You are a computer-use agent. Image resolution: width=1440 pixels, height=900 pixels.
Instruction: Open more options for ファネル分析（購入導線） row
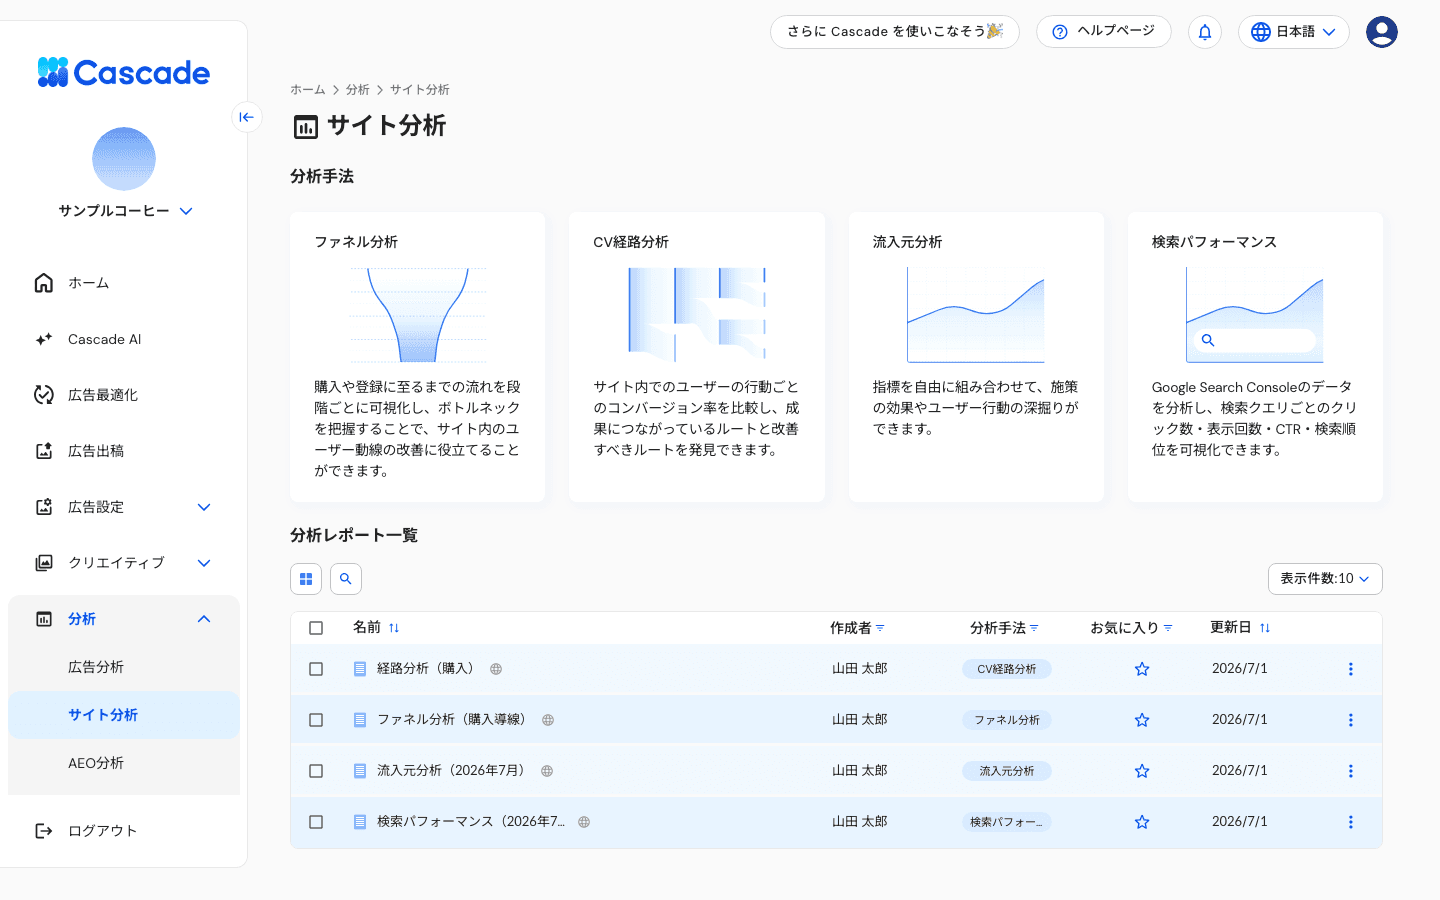pyautogui.click(x=1351, y=720)
